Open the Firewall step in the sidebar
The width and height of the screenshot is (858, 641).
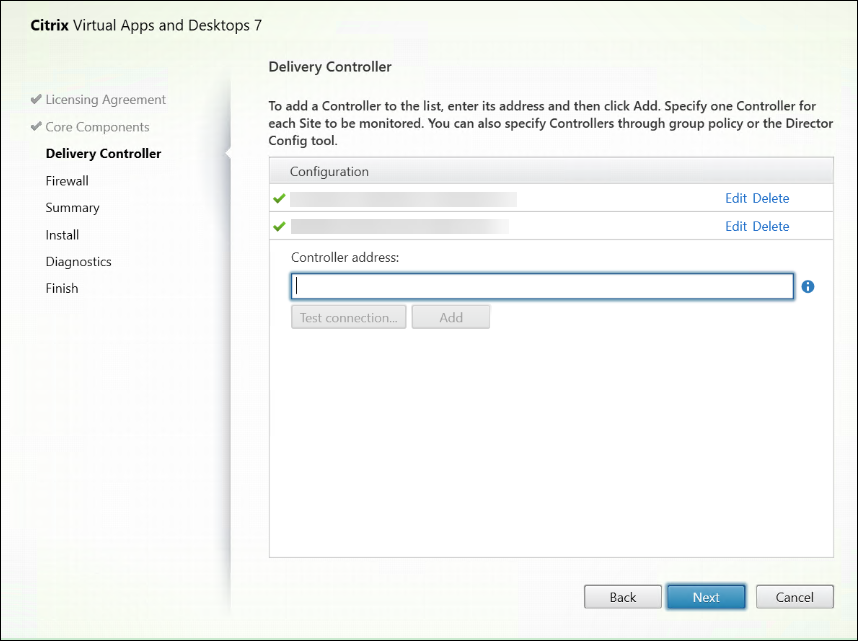click(66, 180)
